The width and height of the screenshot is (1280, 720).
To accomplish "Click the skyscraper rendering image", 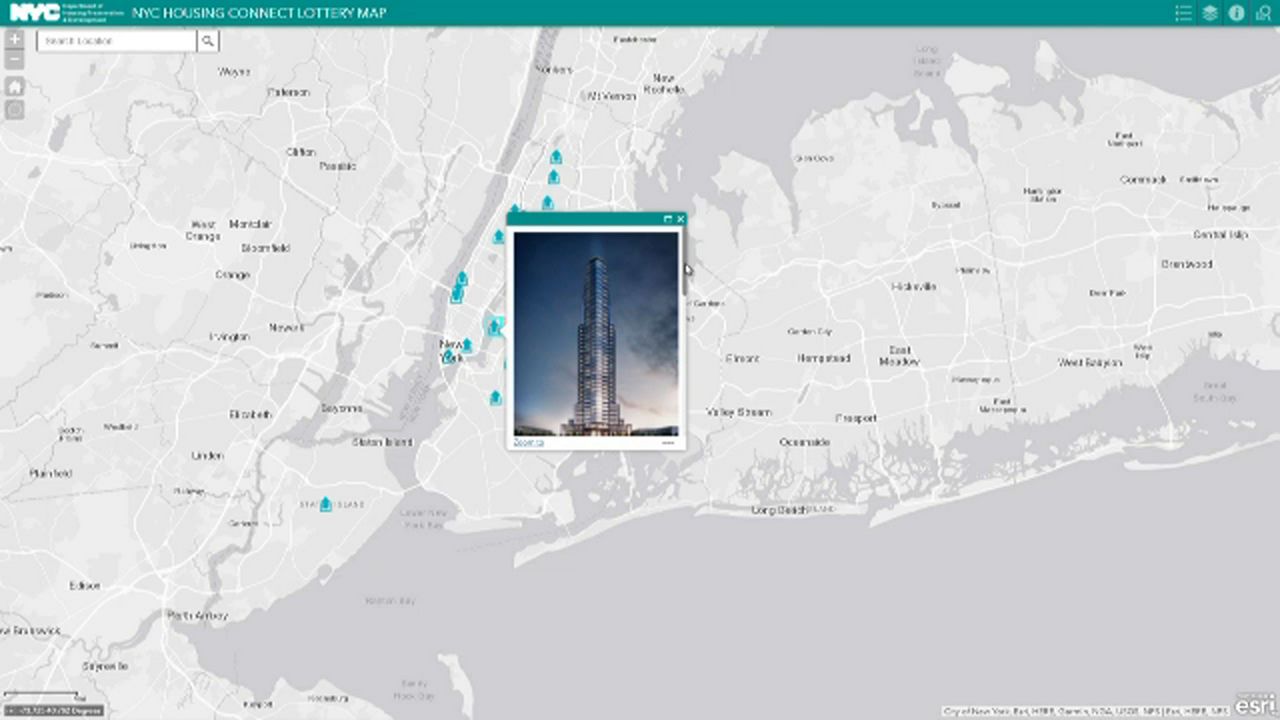I will 596,333.
